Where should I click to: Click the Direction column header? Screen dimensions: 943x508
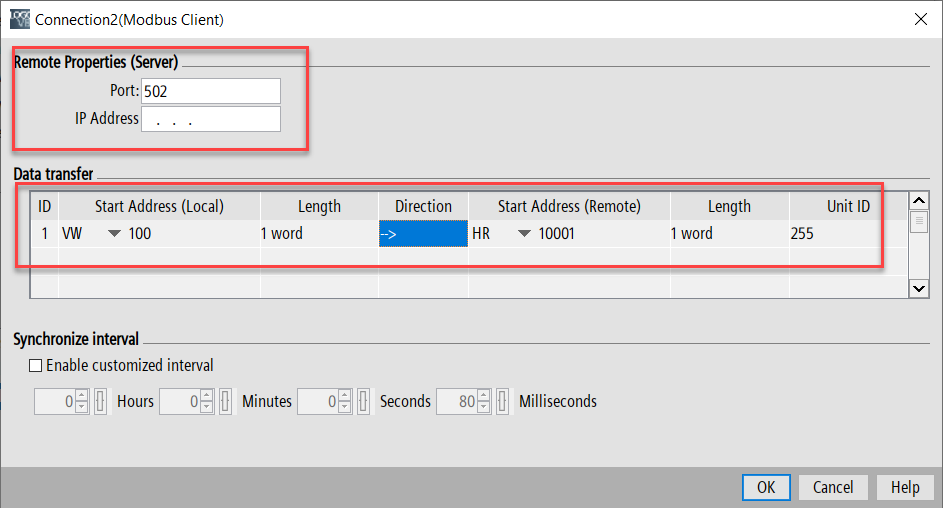[x=423, y=206]
